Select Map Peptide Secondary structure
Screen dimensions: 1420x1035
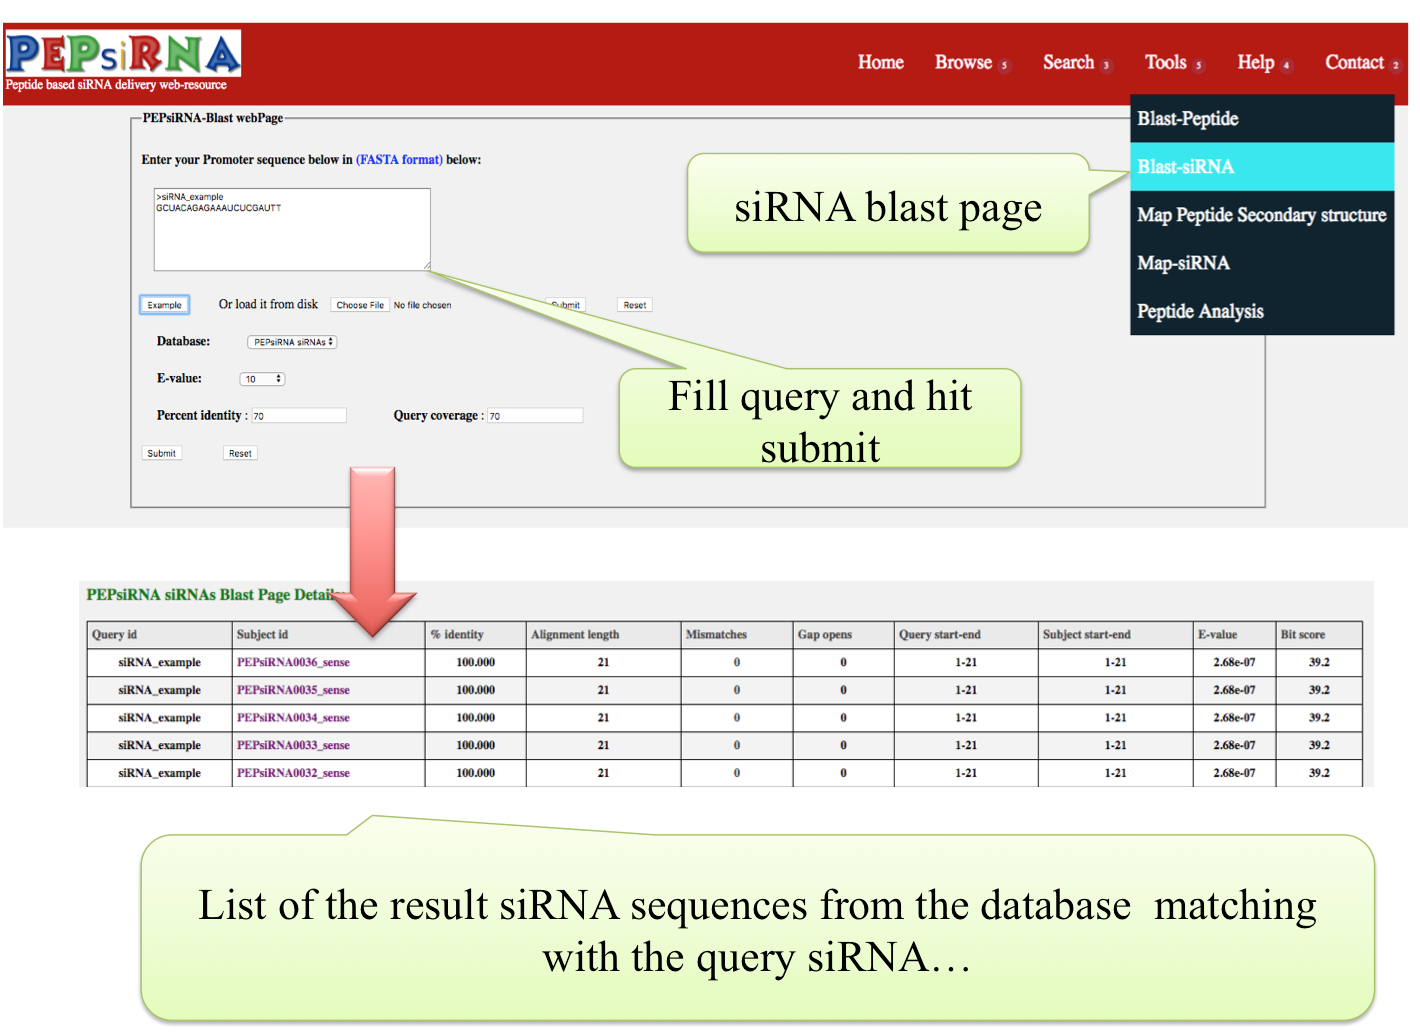[x=1261, y=215]
